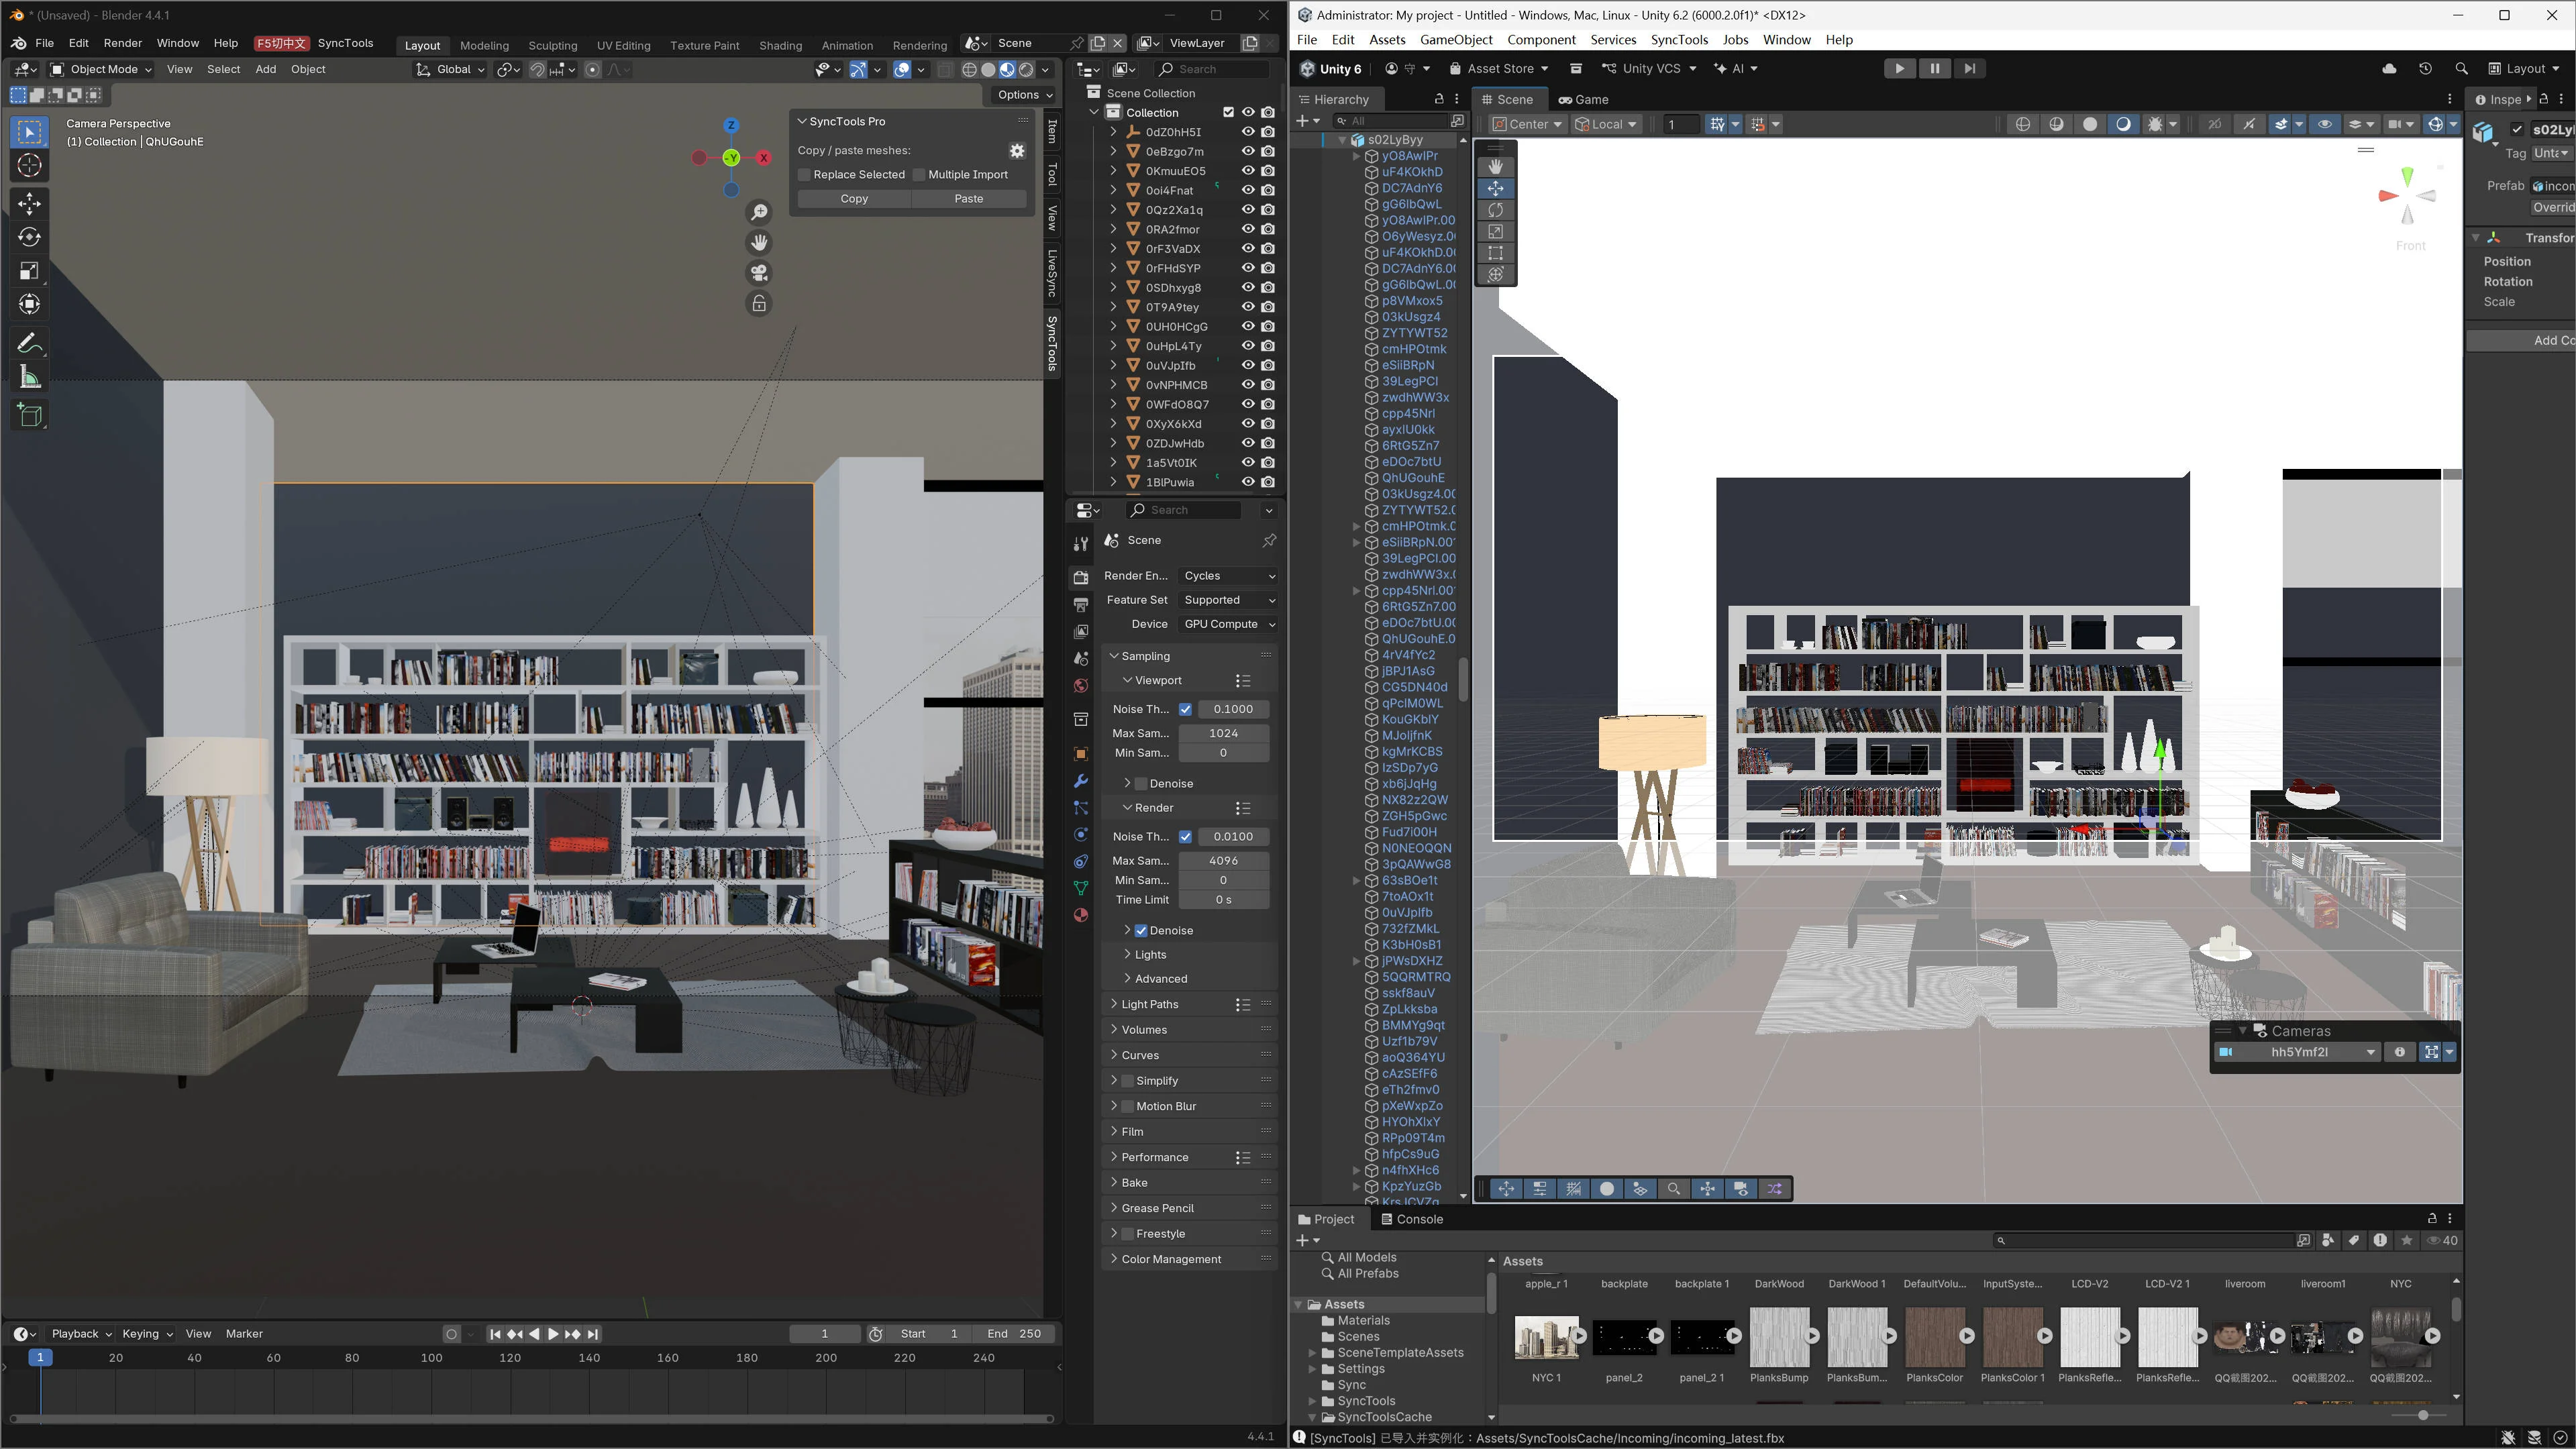Open Asset Store button in Unity toolbar
Image resolution: width=2576 pixels, height=1449 pixels.
point(1498,69)
